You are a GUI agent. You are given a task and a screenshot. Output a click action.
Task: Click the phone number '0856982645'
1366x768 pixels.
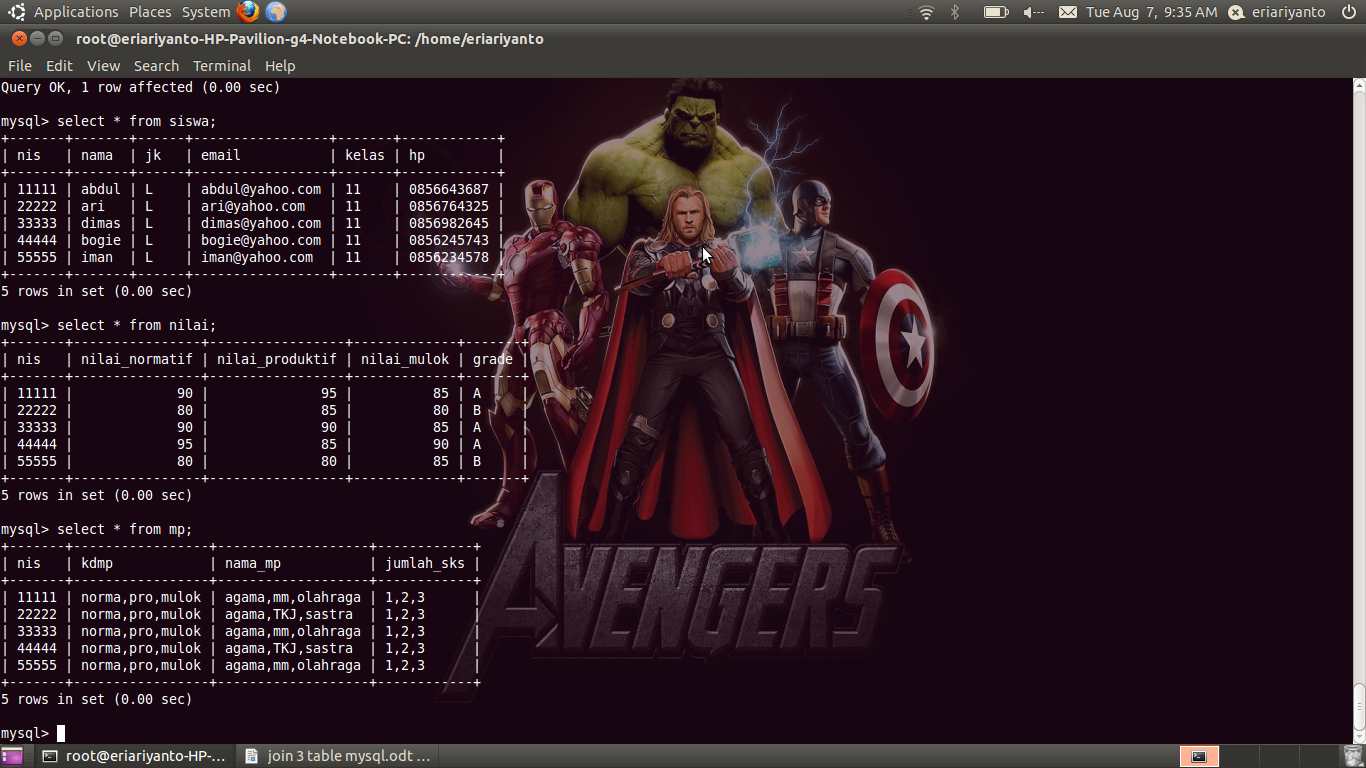(x=449, y=223)
